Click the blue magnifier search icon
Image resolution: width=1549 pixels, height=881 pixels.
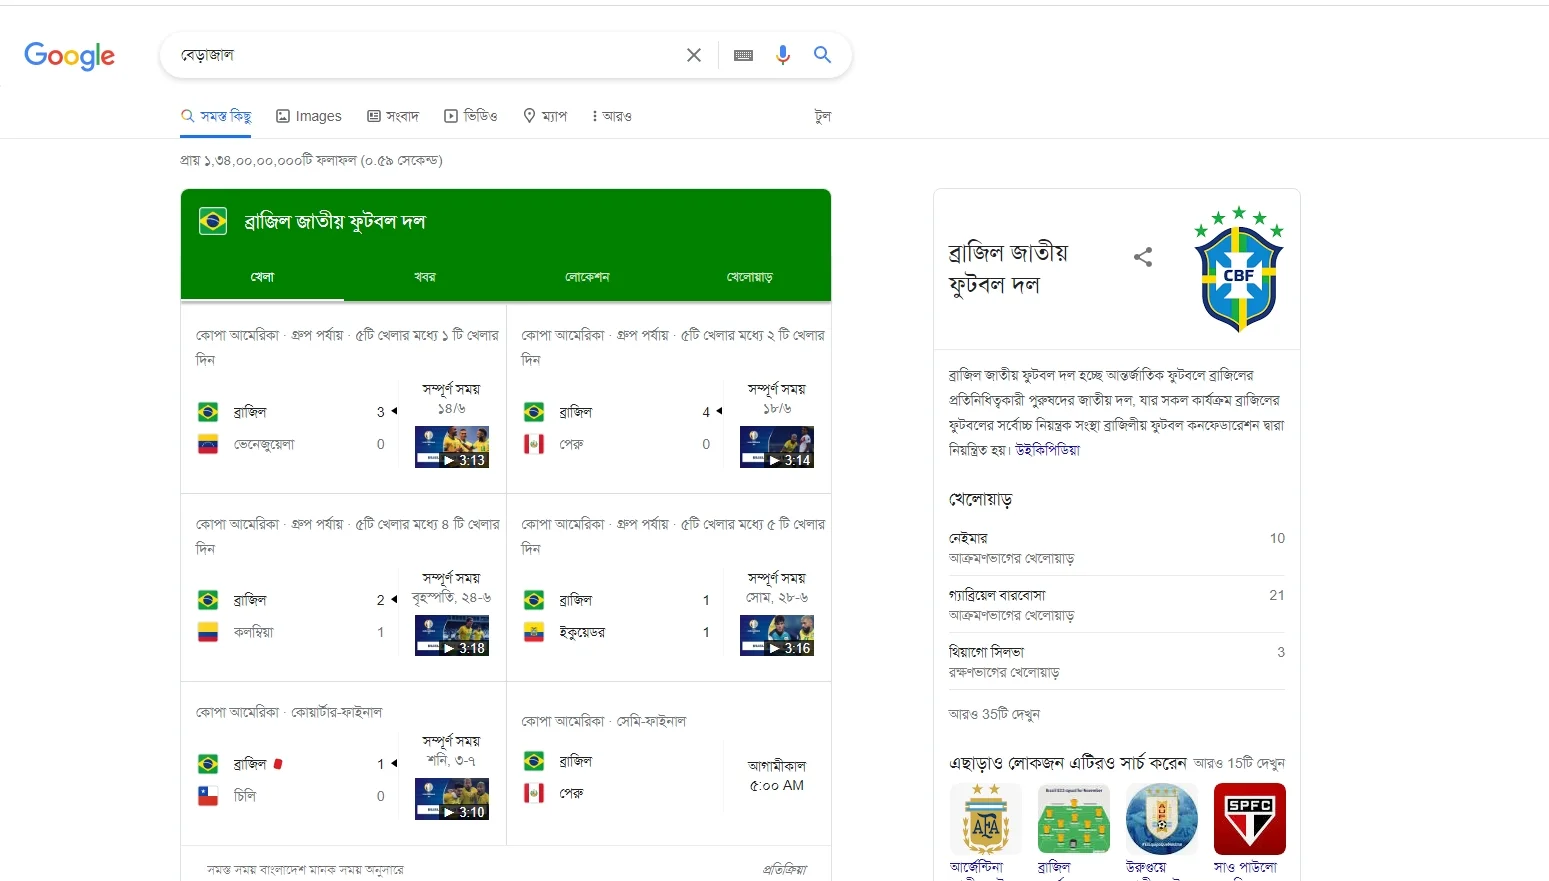coord(822,55)
